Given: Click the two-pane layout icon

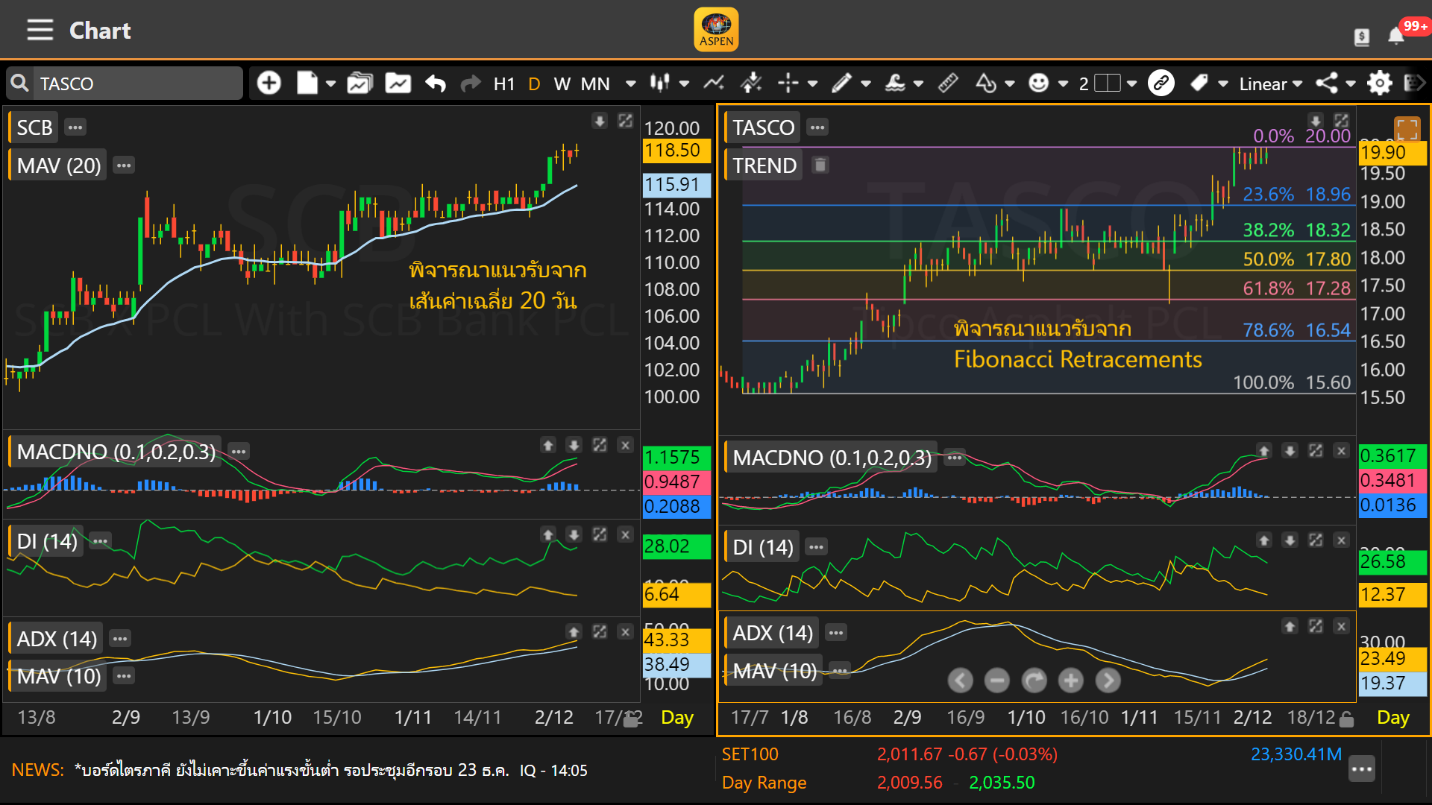Looking at the screenshot, I should (1107, 84).
